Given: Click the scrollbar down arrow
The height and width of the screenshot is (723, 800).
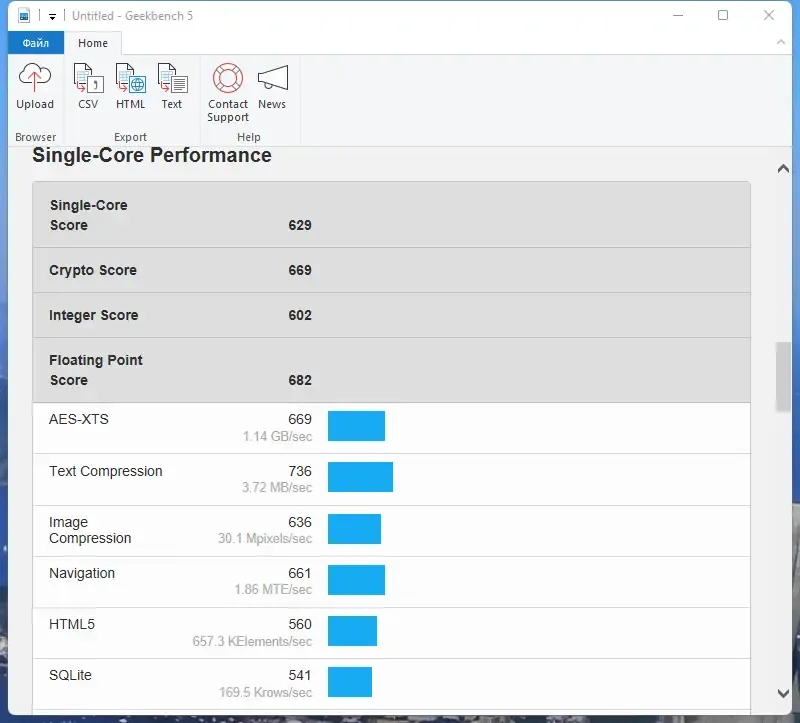Looking at the screenshot, I should pos(783,693).
